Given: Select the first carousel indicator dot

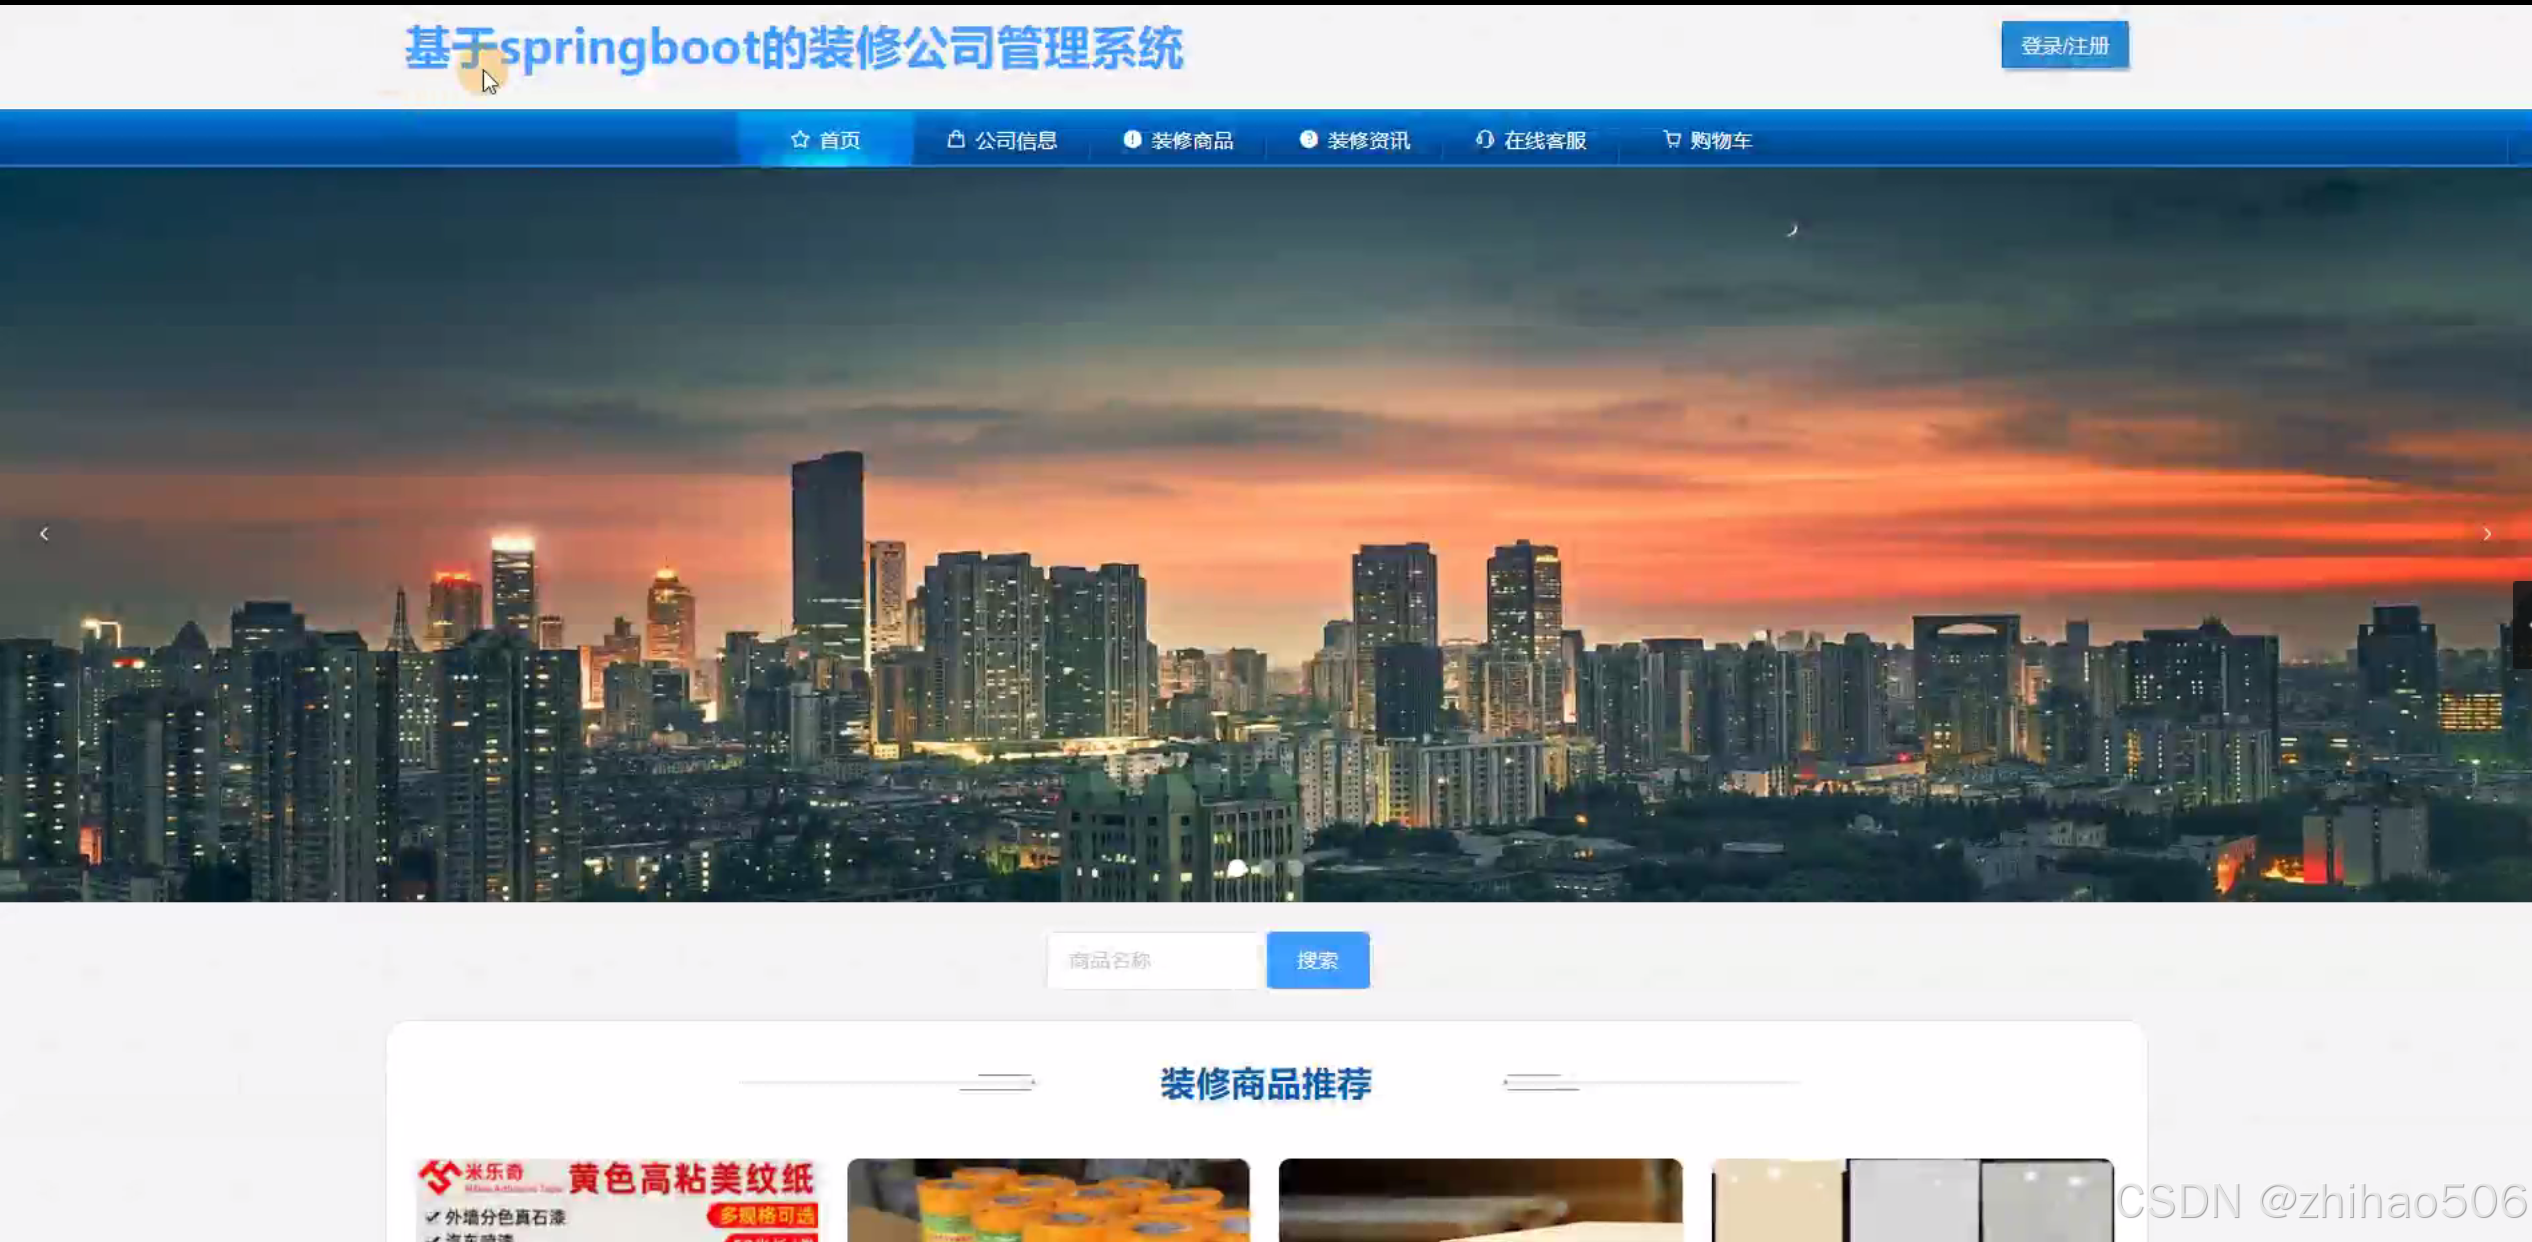Looking at the screenshot, I should tap(1237, 868).
